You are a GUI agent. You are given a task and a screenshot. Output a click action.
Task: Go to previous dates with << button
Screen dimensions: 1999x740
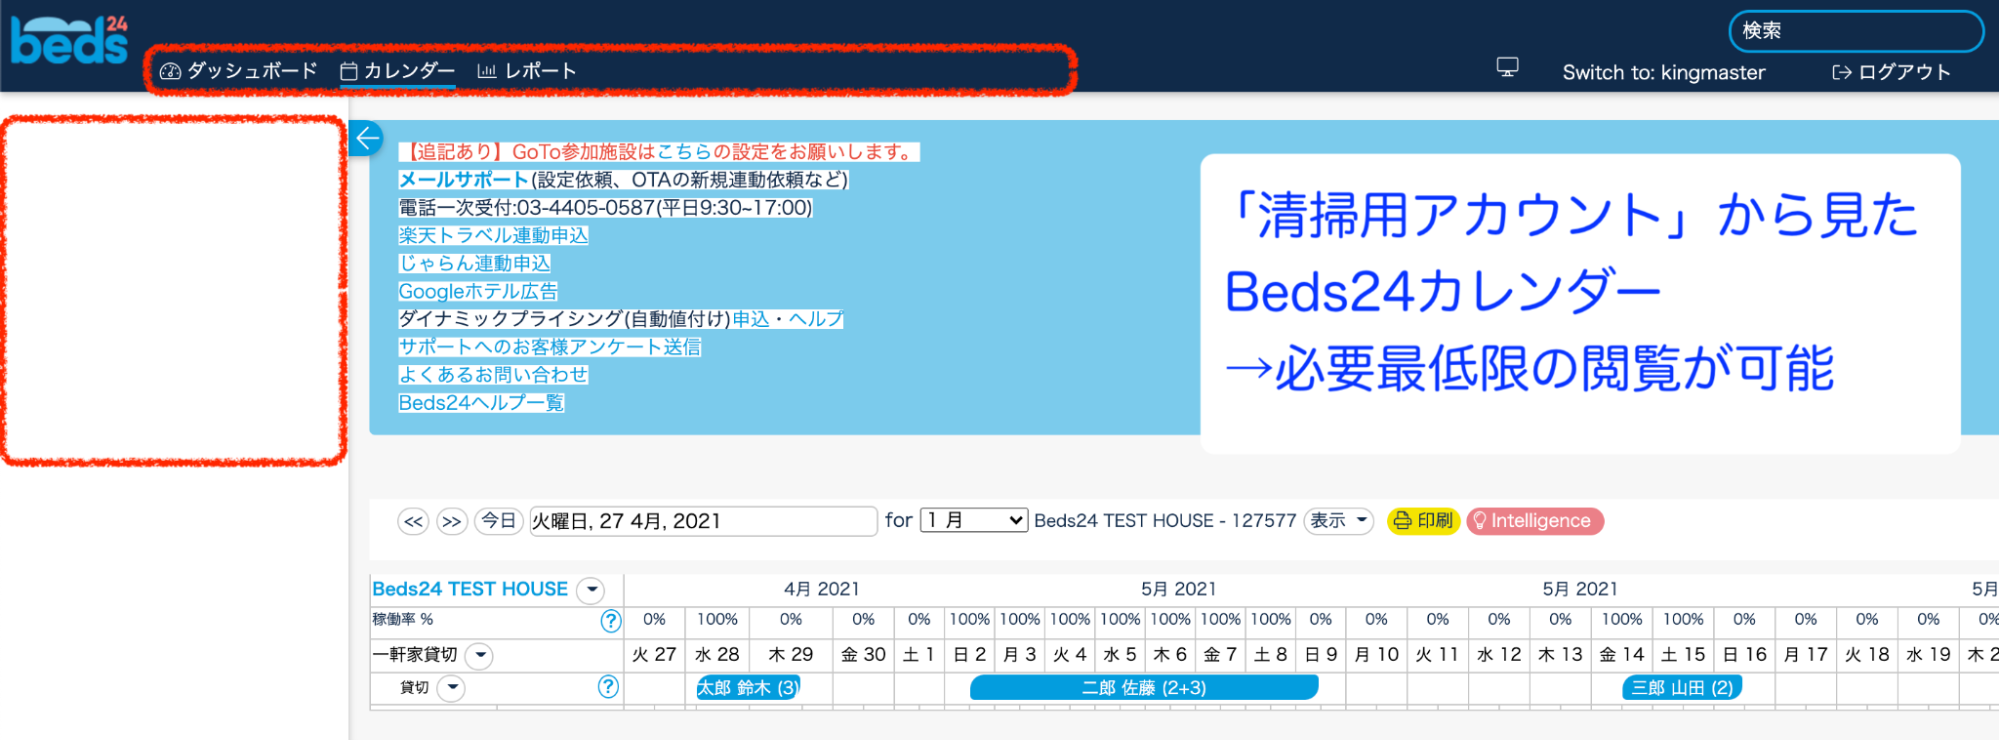[x=413, y=521]
